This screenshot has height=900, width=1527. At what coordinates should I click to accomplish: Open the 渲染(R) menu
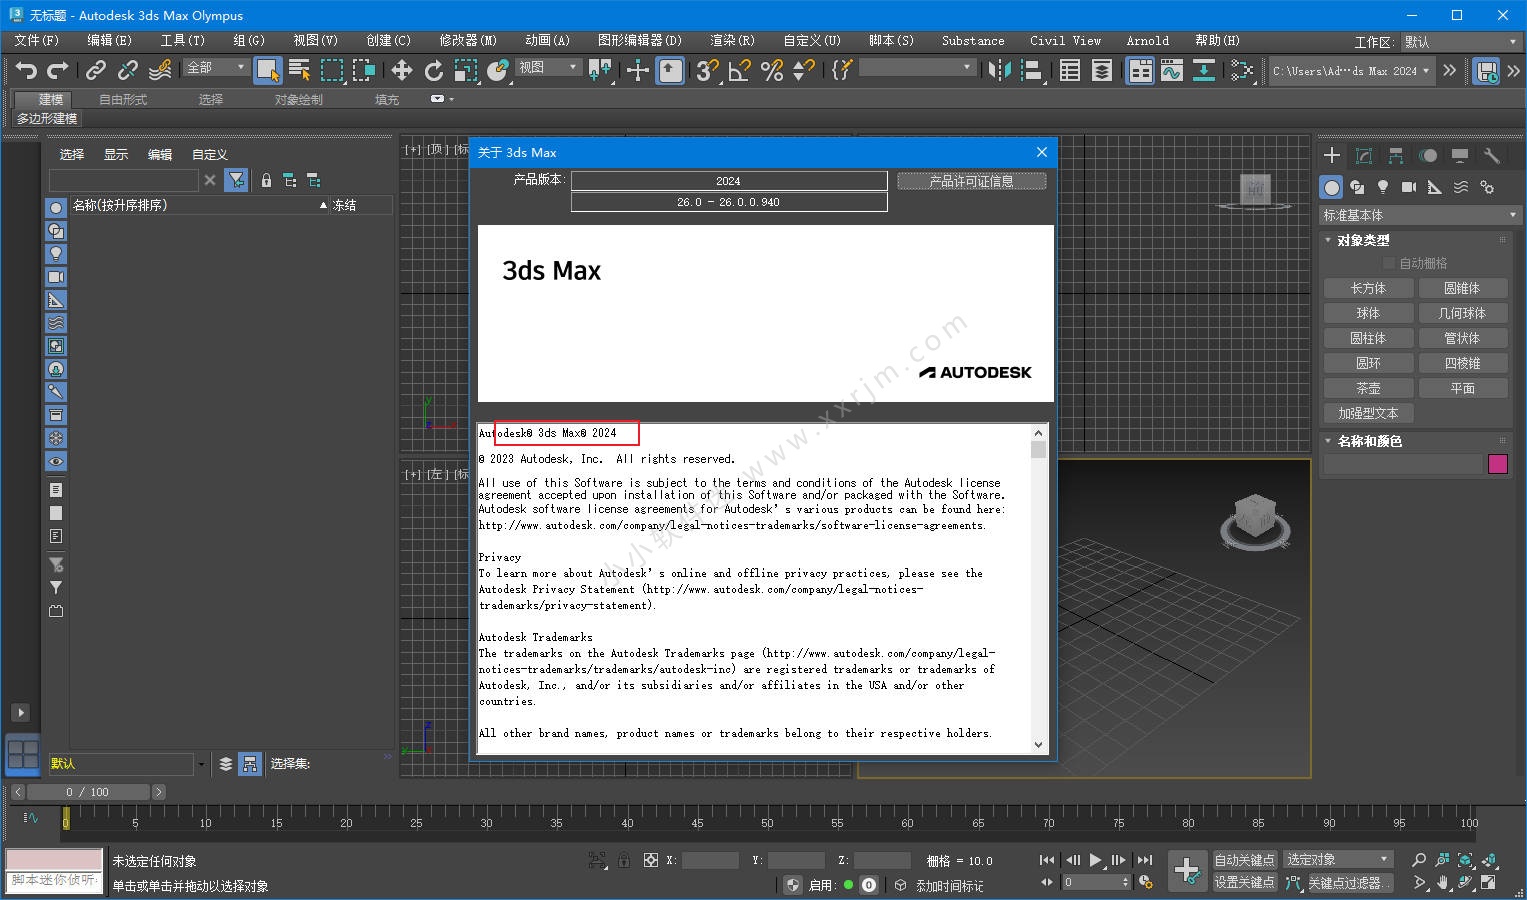click(732, 41)
